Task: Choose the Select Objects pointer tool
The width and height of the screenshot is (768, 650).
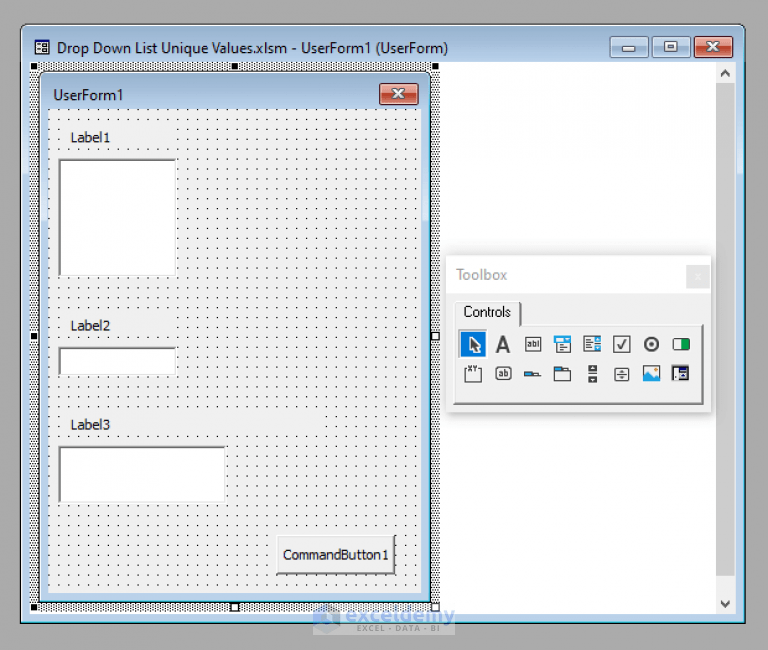Action: pyautogui.click(x=473, y=344)
